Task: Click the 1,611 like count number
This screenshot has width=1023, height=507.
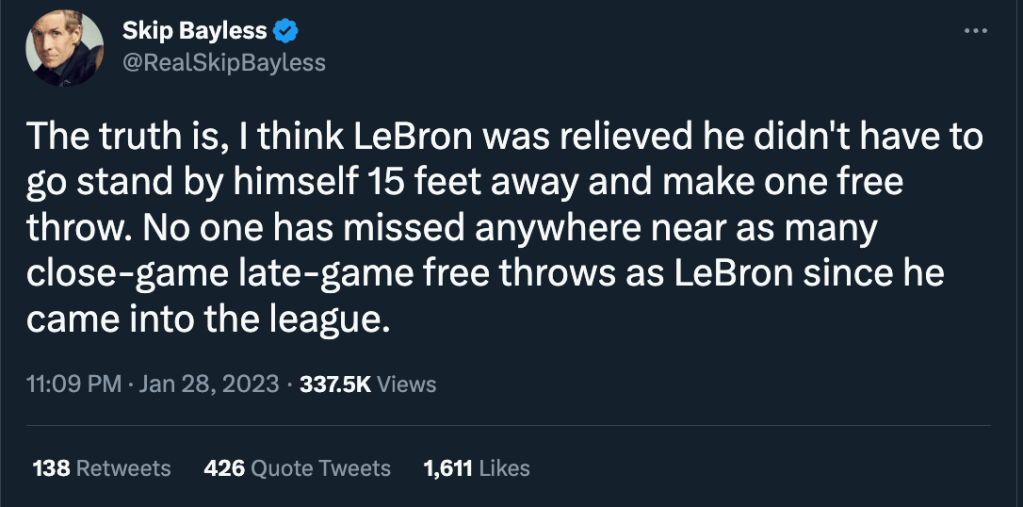Action: pos(446,468)
